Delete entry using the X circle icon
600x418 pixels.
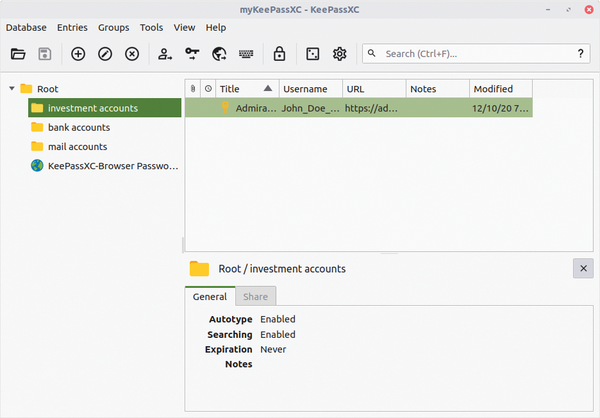pyautogui.click(x=132, y=54)
